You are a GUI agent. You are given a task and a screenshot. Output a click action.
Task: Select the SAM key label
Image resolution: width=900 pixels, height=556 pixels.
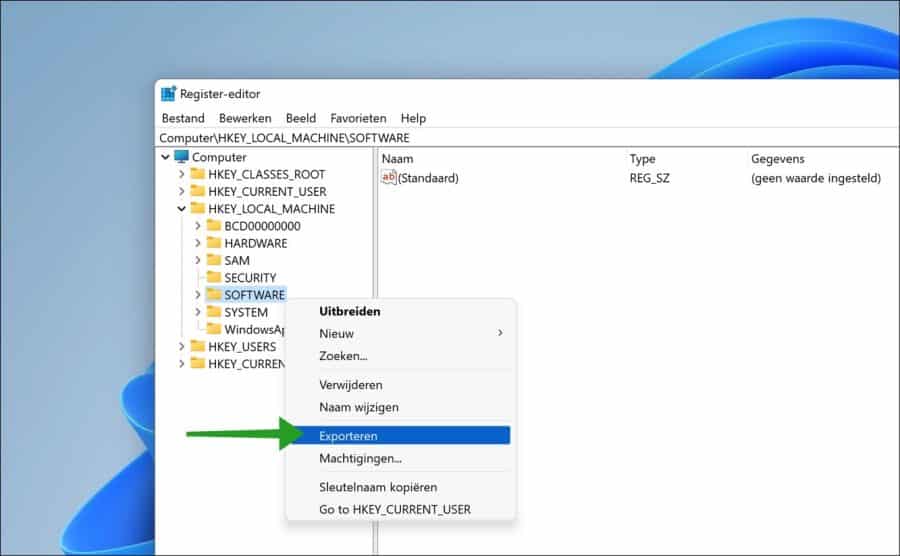(x=236, y=260)
